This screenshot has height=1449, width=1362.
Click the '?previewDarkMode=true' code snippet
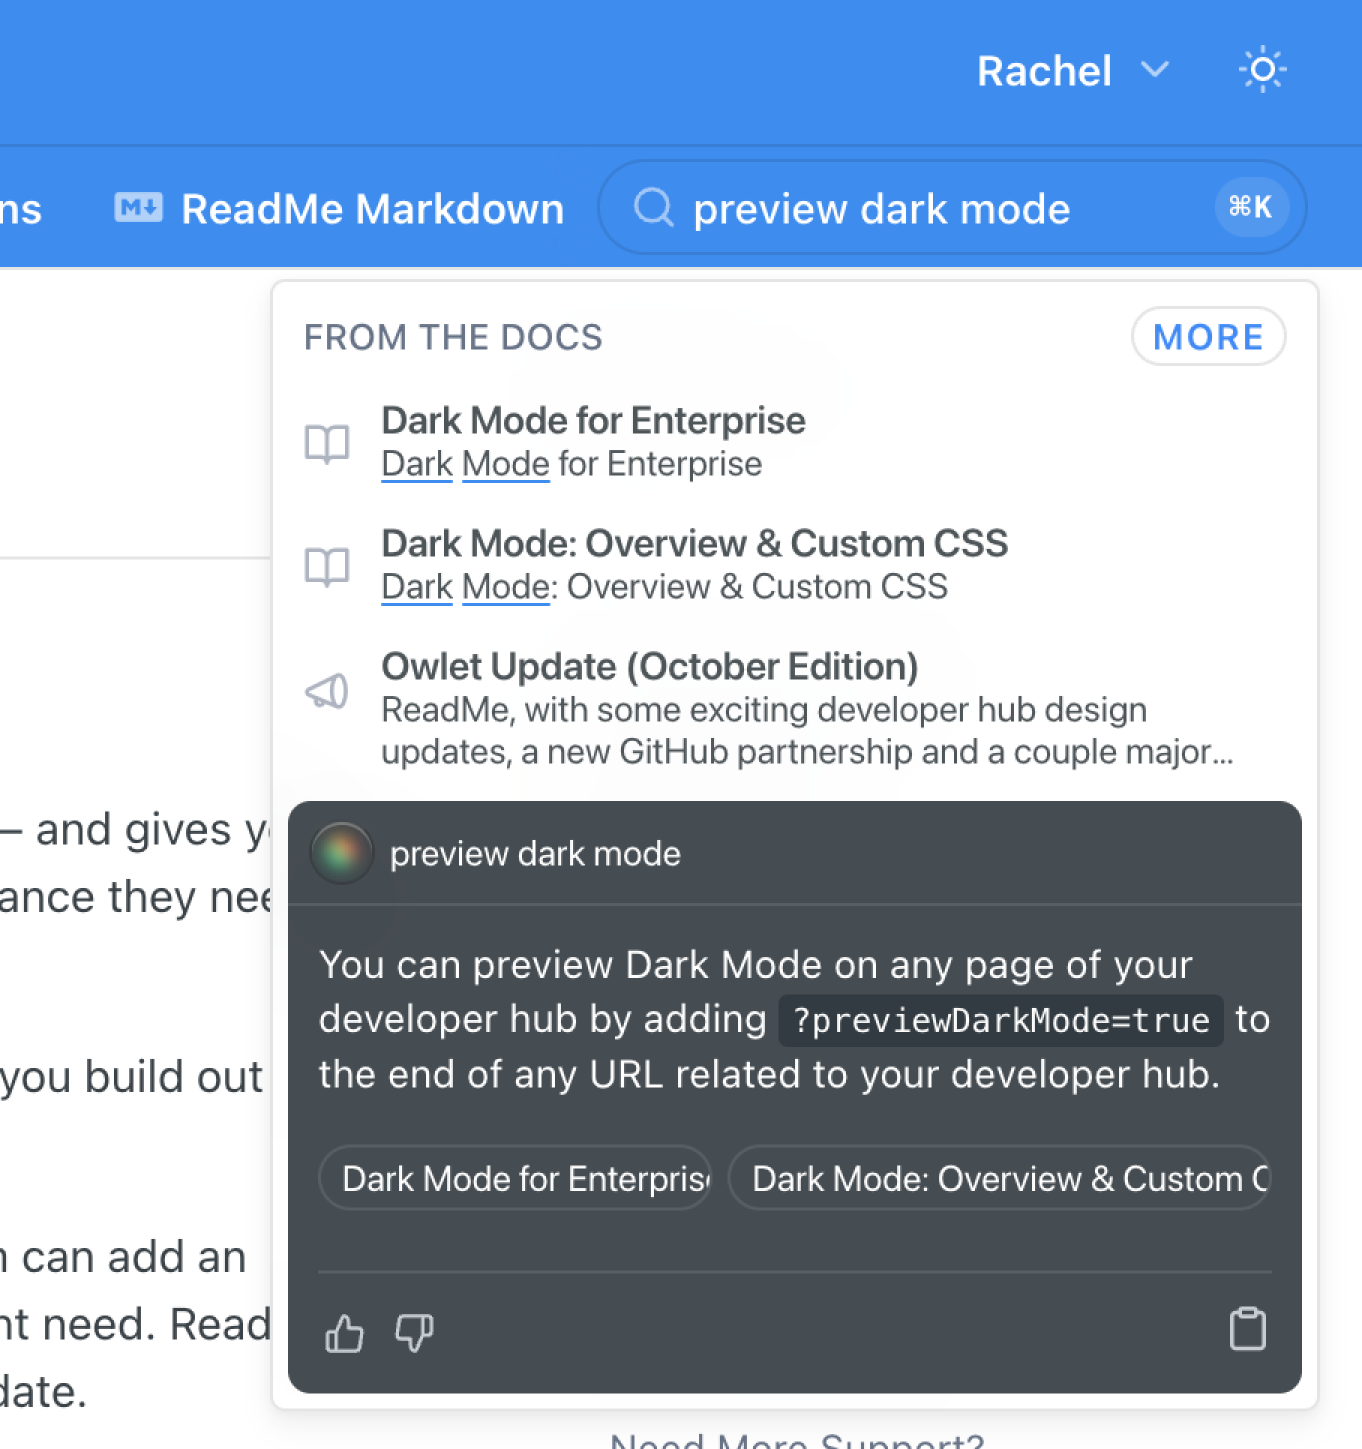(1001, 1020)
